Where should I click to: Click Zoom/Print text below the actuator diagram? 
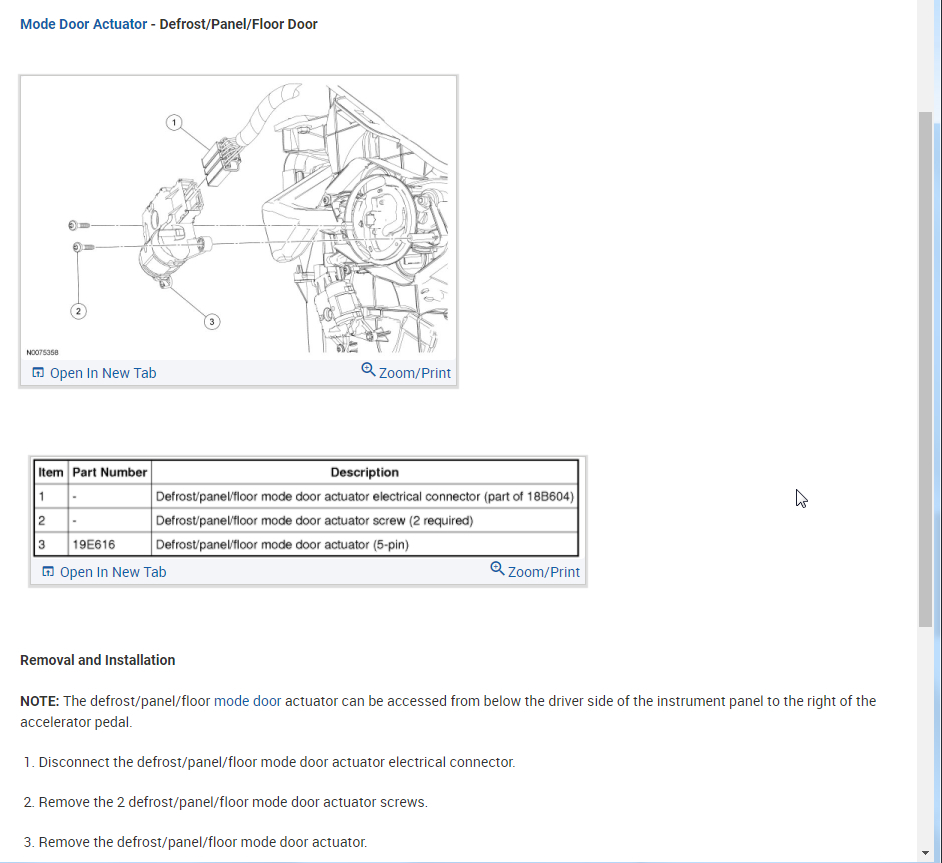415,373
